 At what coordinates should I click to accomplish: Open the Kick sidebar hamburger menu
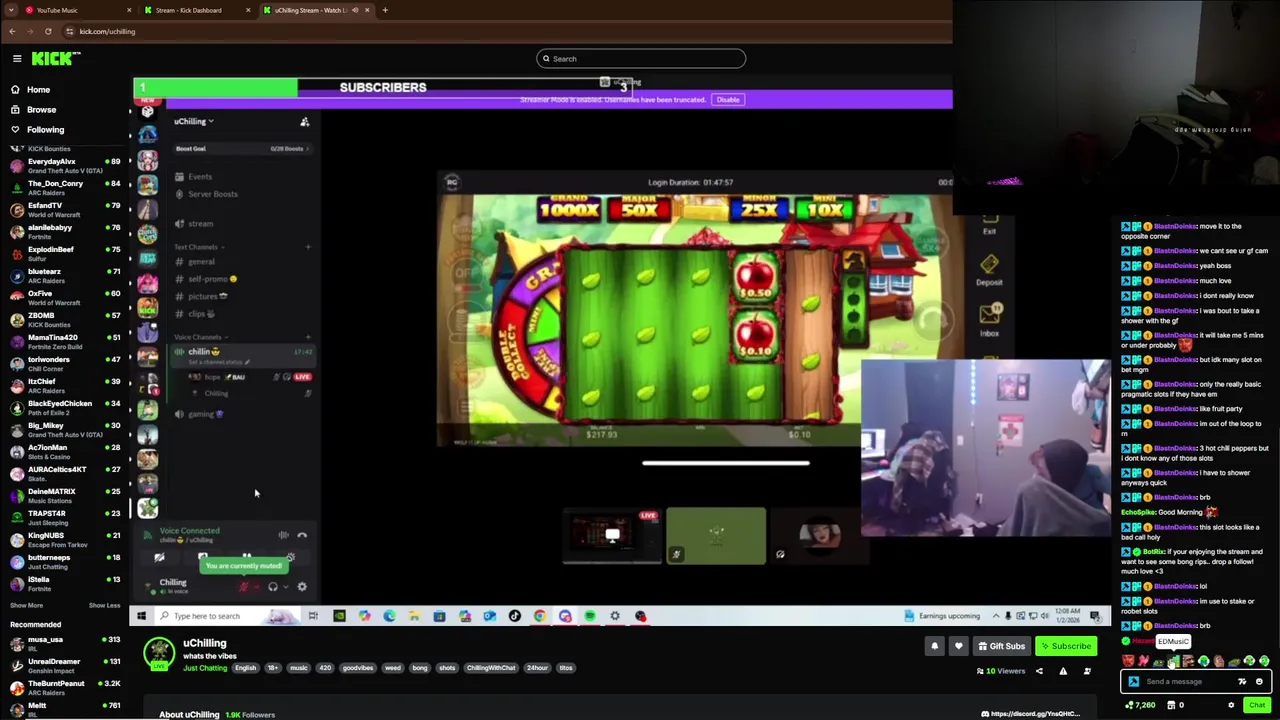pyautogui.click(x=17, y=59)
